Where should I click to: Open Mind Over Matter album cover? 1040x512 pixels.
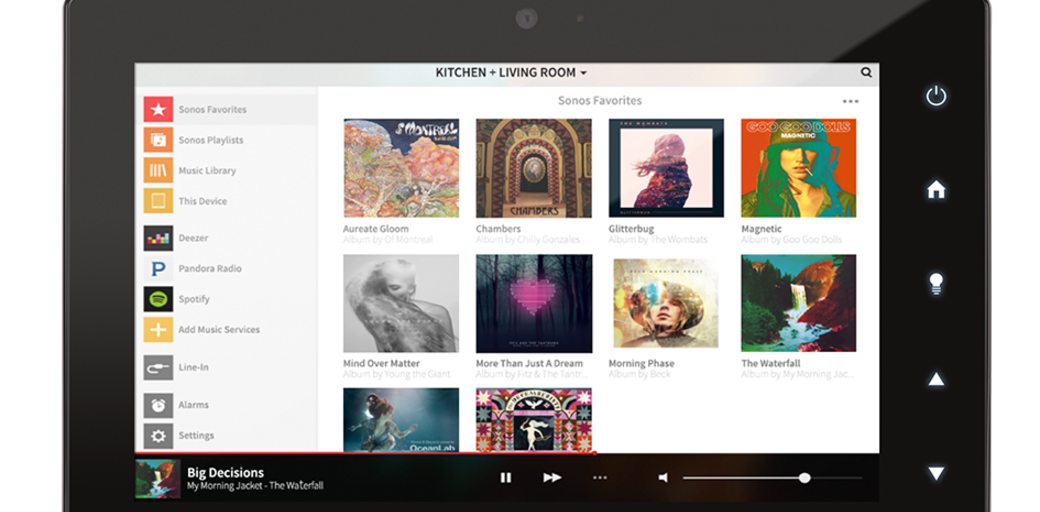click(x=401, y=304)
